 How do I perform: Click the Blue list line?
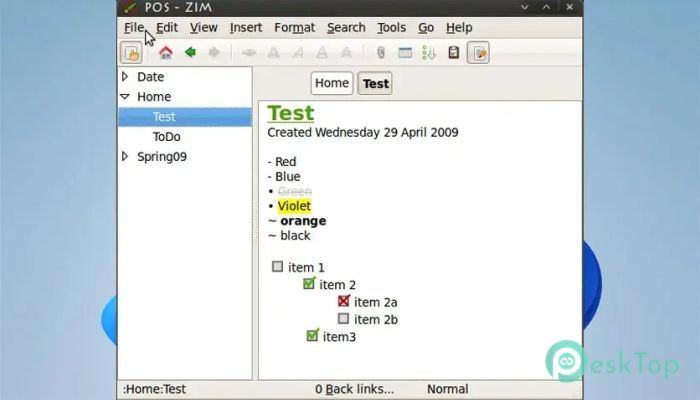[x=284, y=176]
